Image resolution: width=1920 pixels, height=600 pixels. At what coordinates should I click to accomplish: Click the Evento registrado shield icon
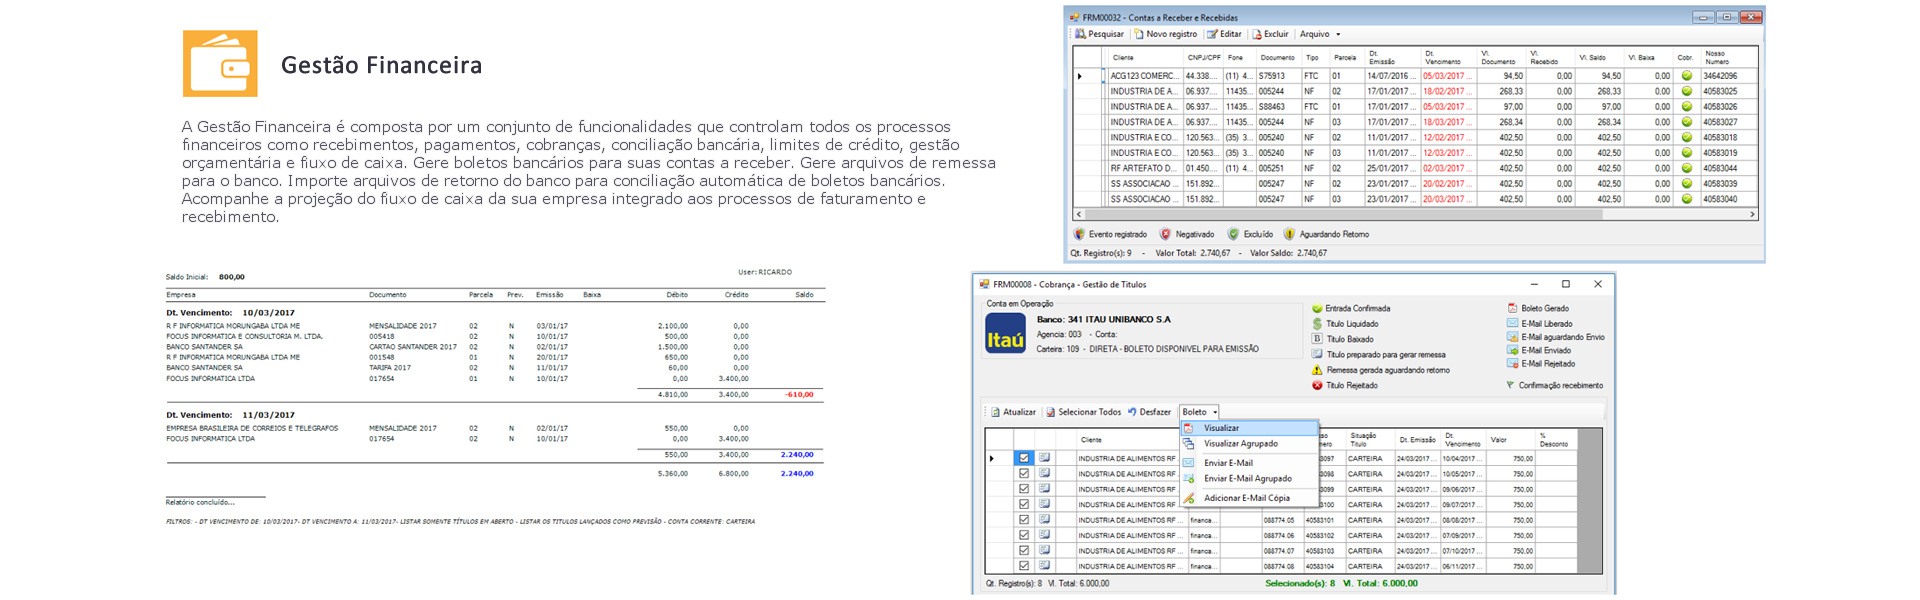(x=1079, y=234)
